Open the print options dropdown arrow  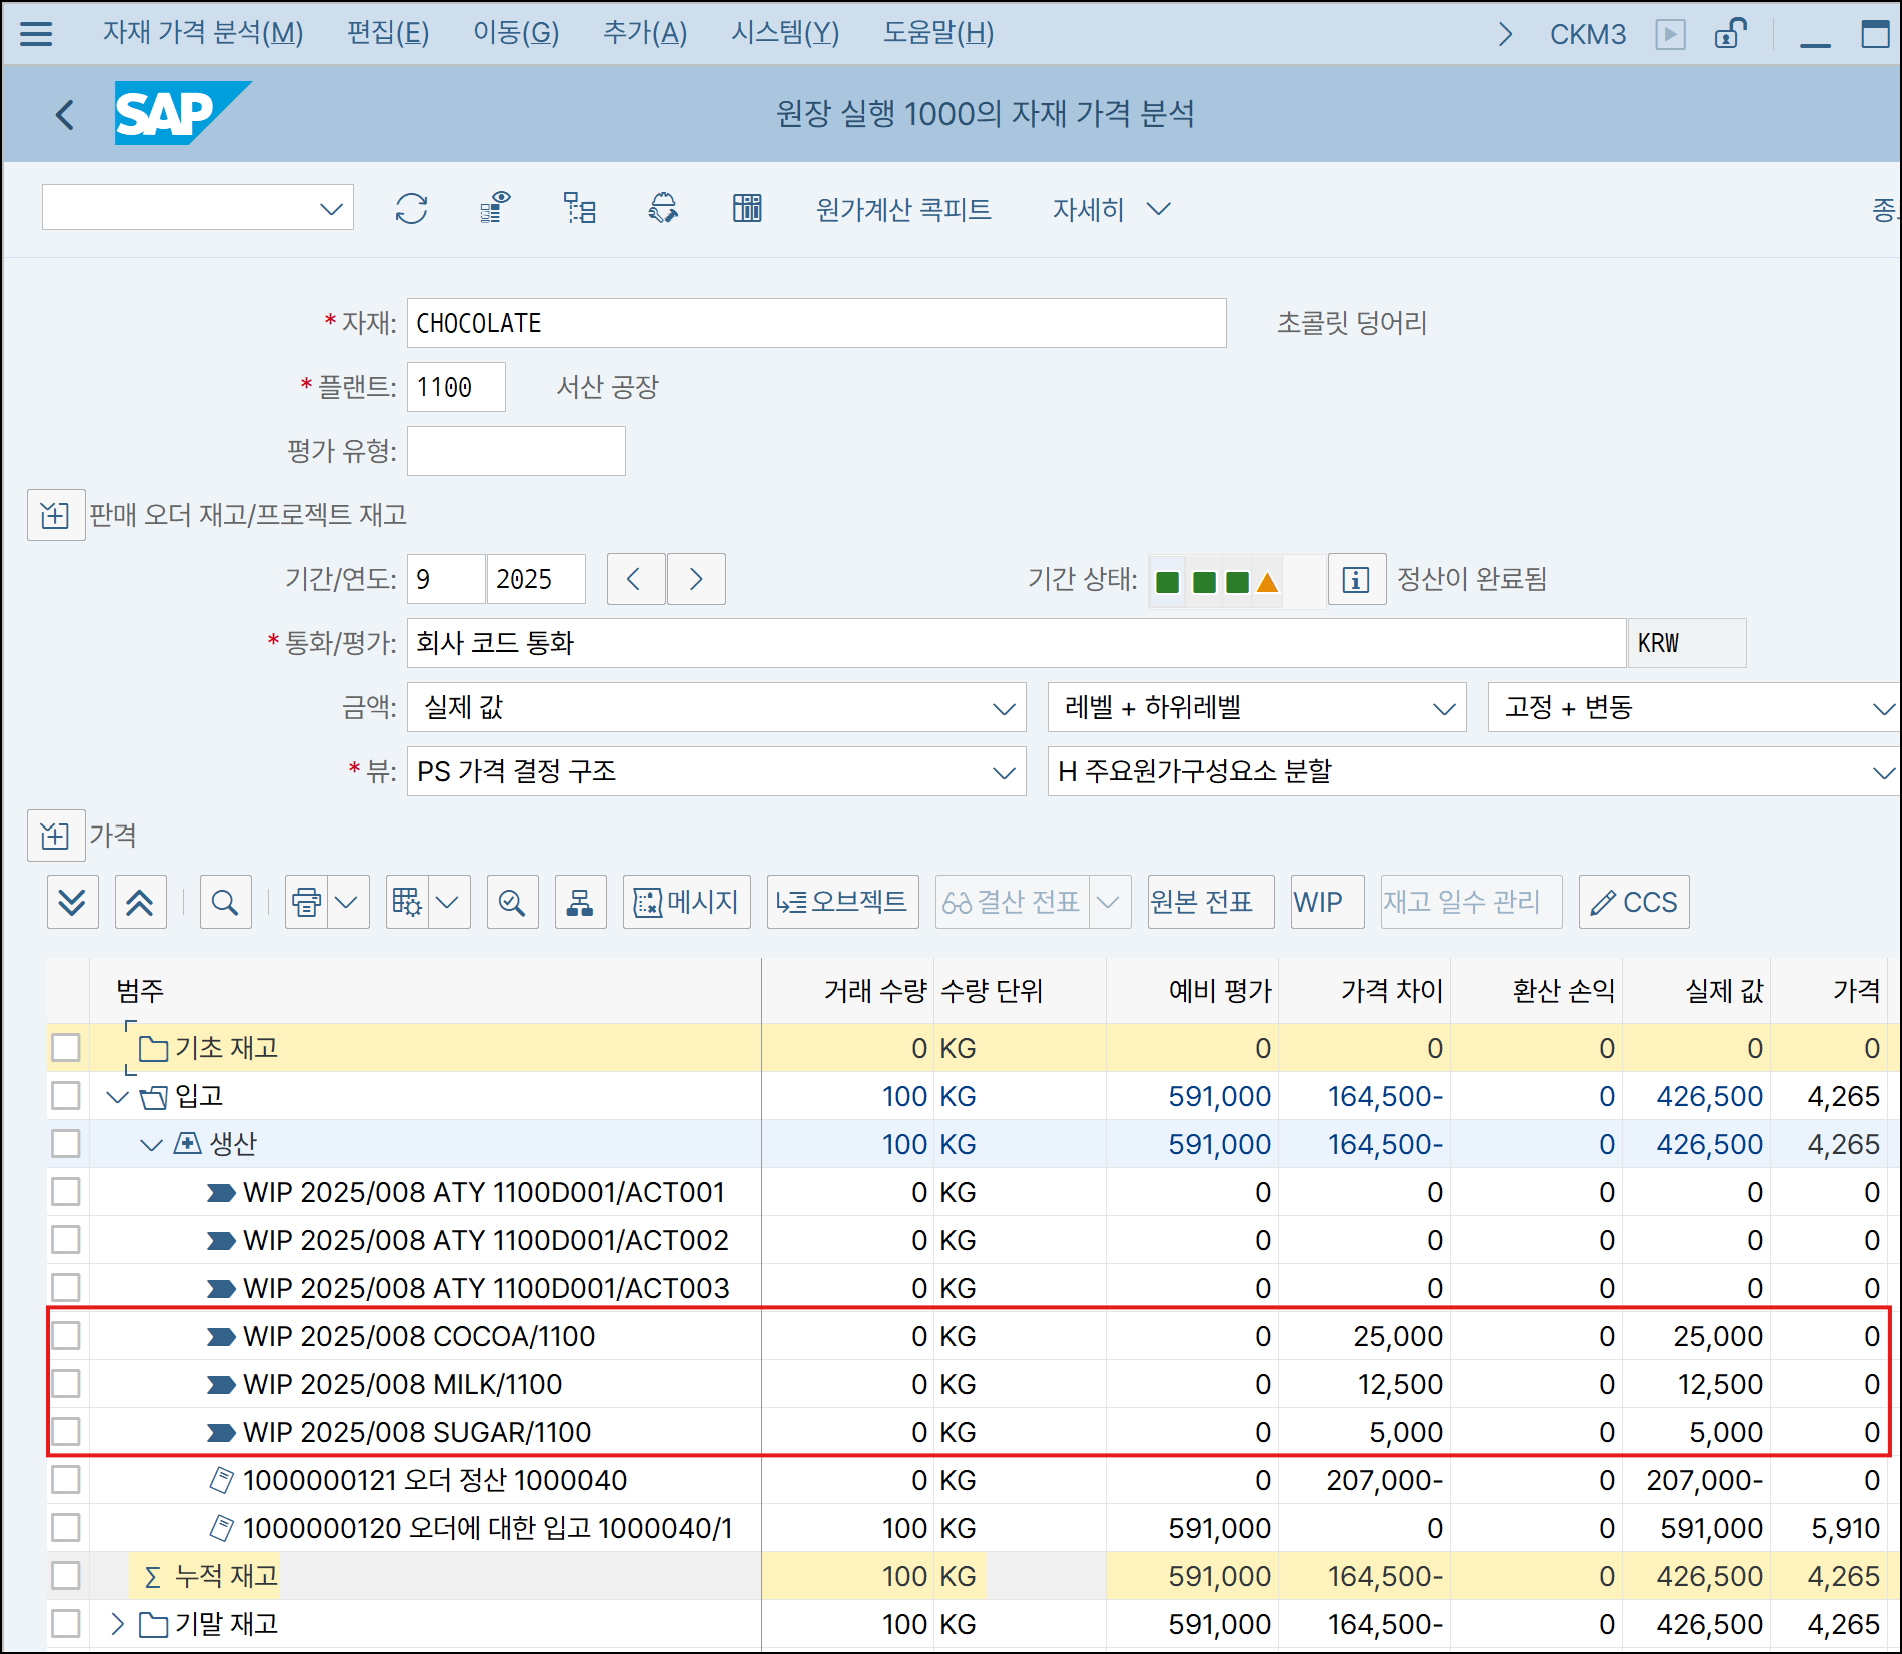click(347, 902)
